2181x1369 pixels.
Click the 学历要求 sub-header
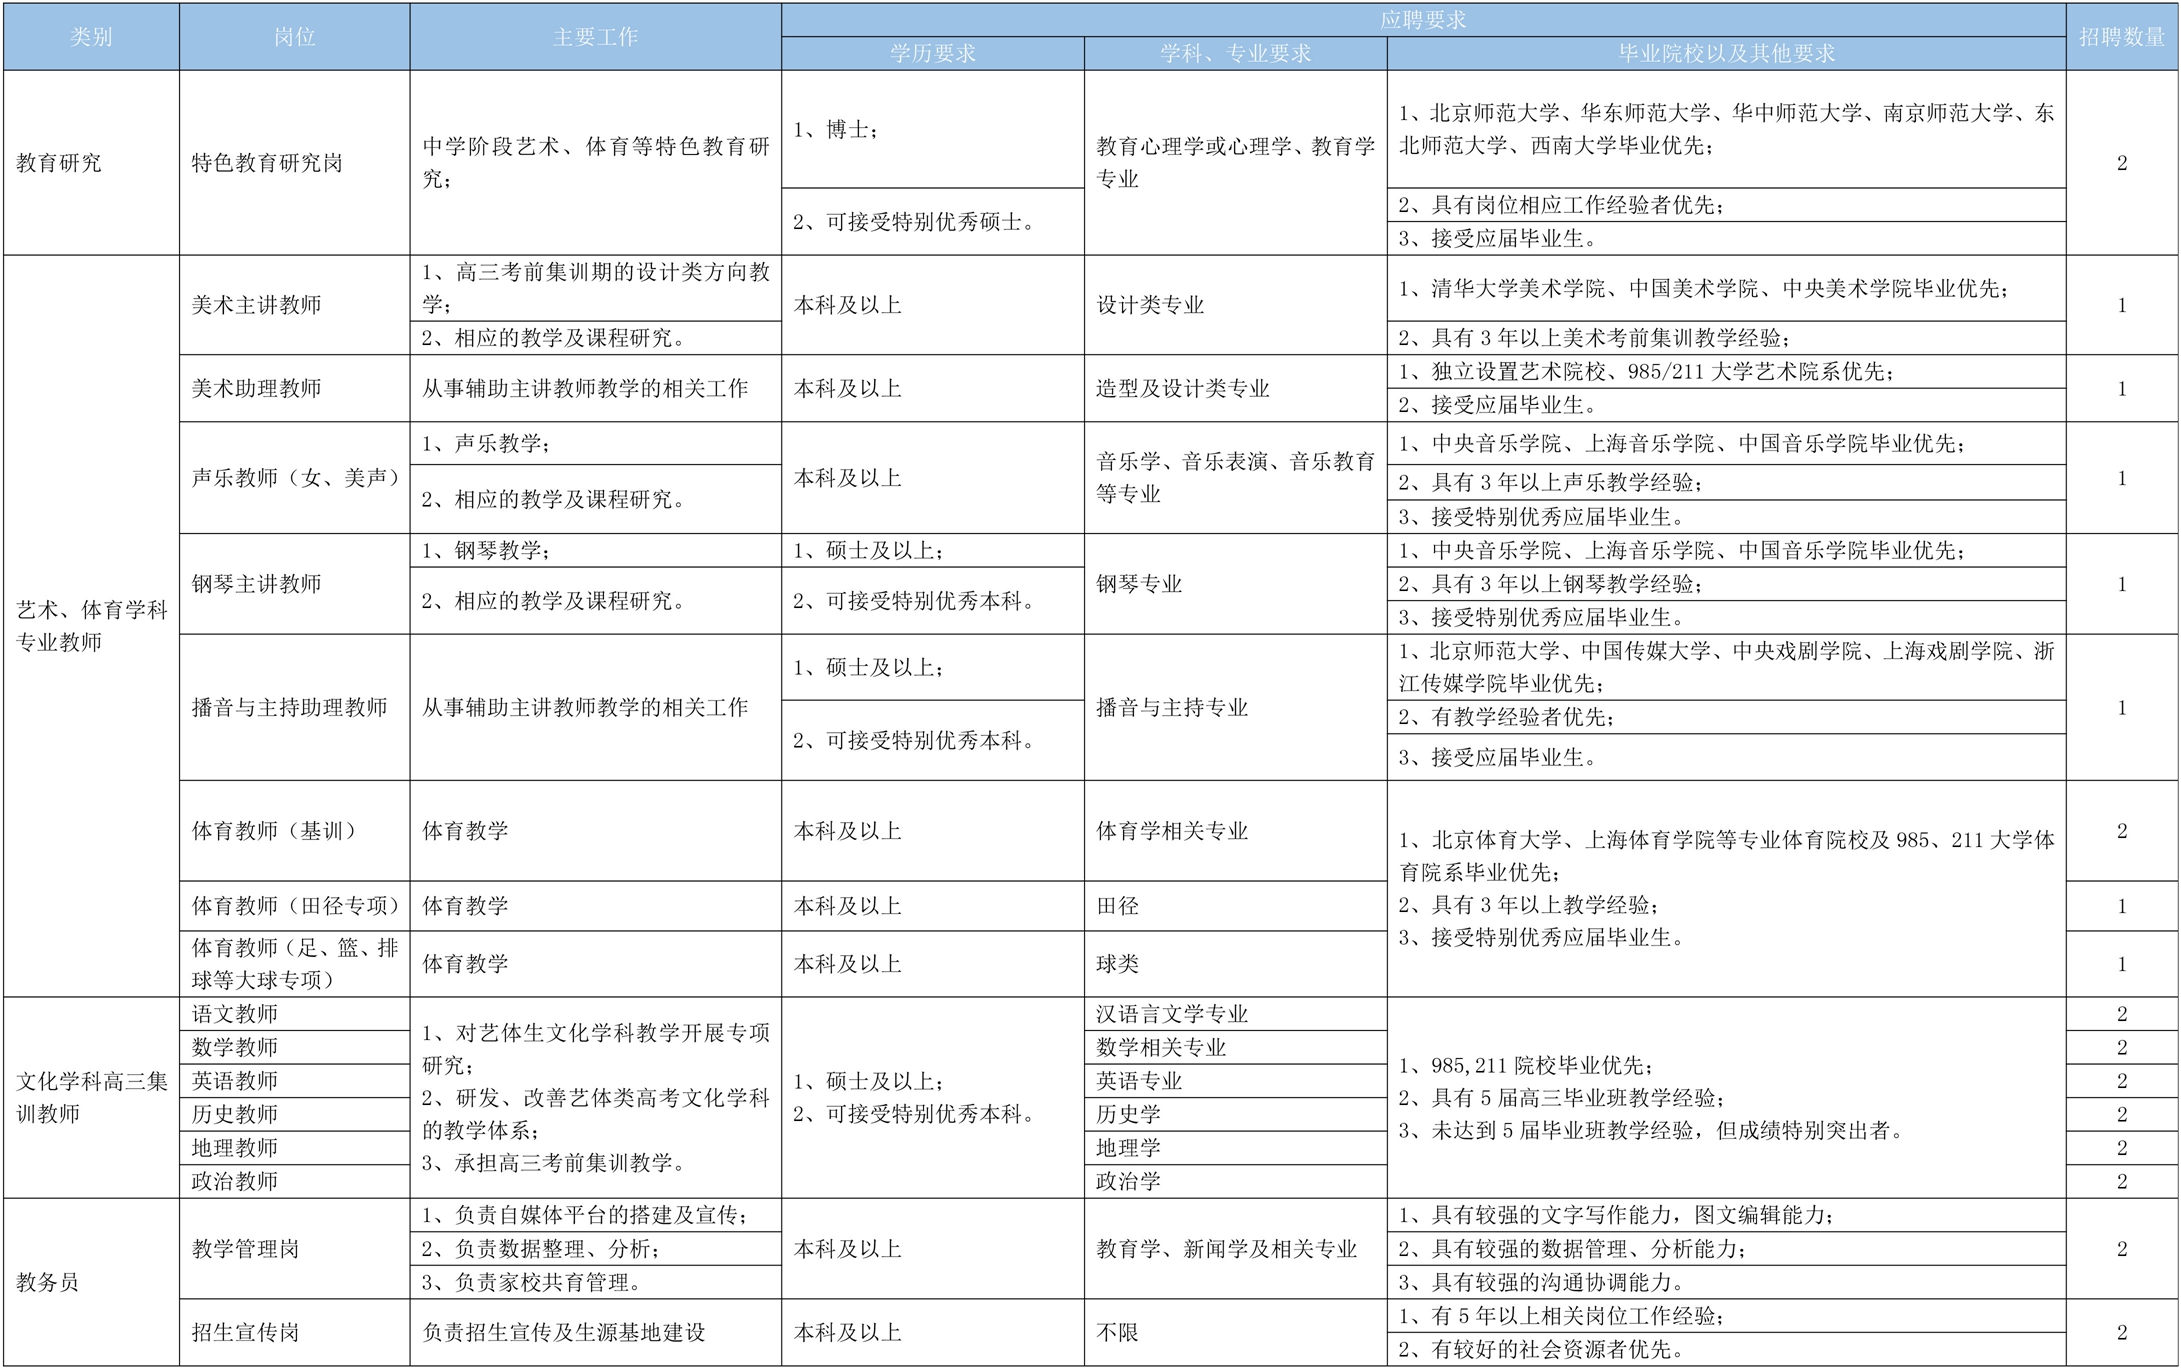(932, 53)
